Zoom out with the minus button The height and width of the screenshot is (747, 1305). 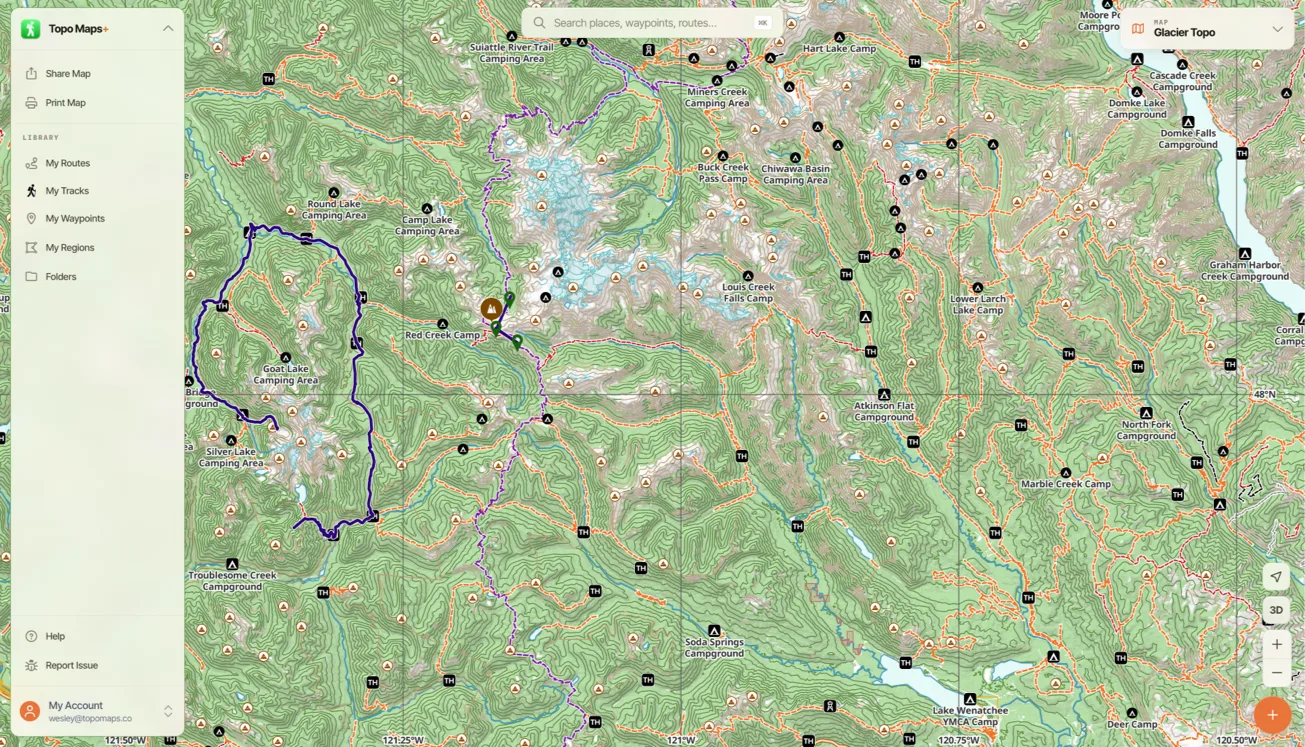click(x=1276, y=672)
